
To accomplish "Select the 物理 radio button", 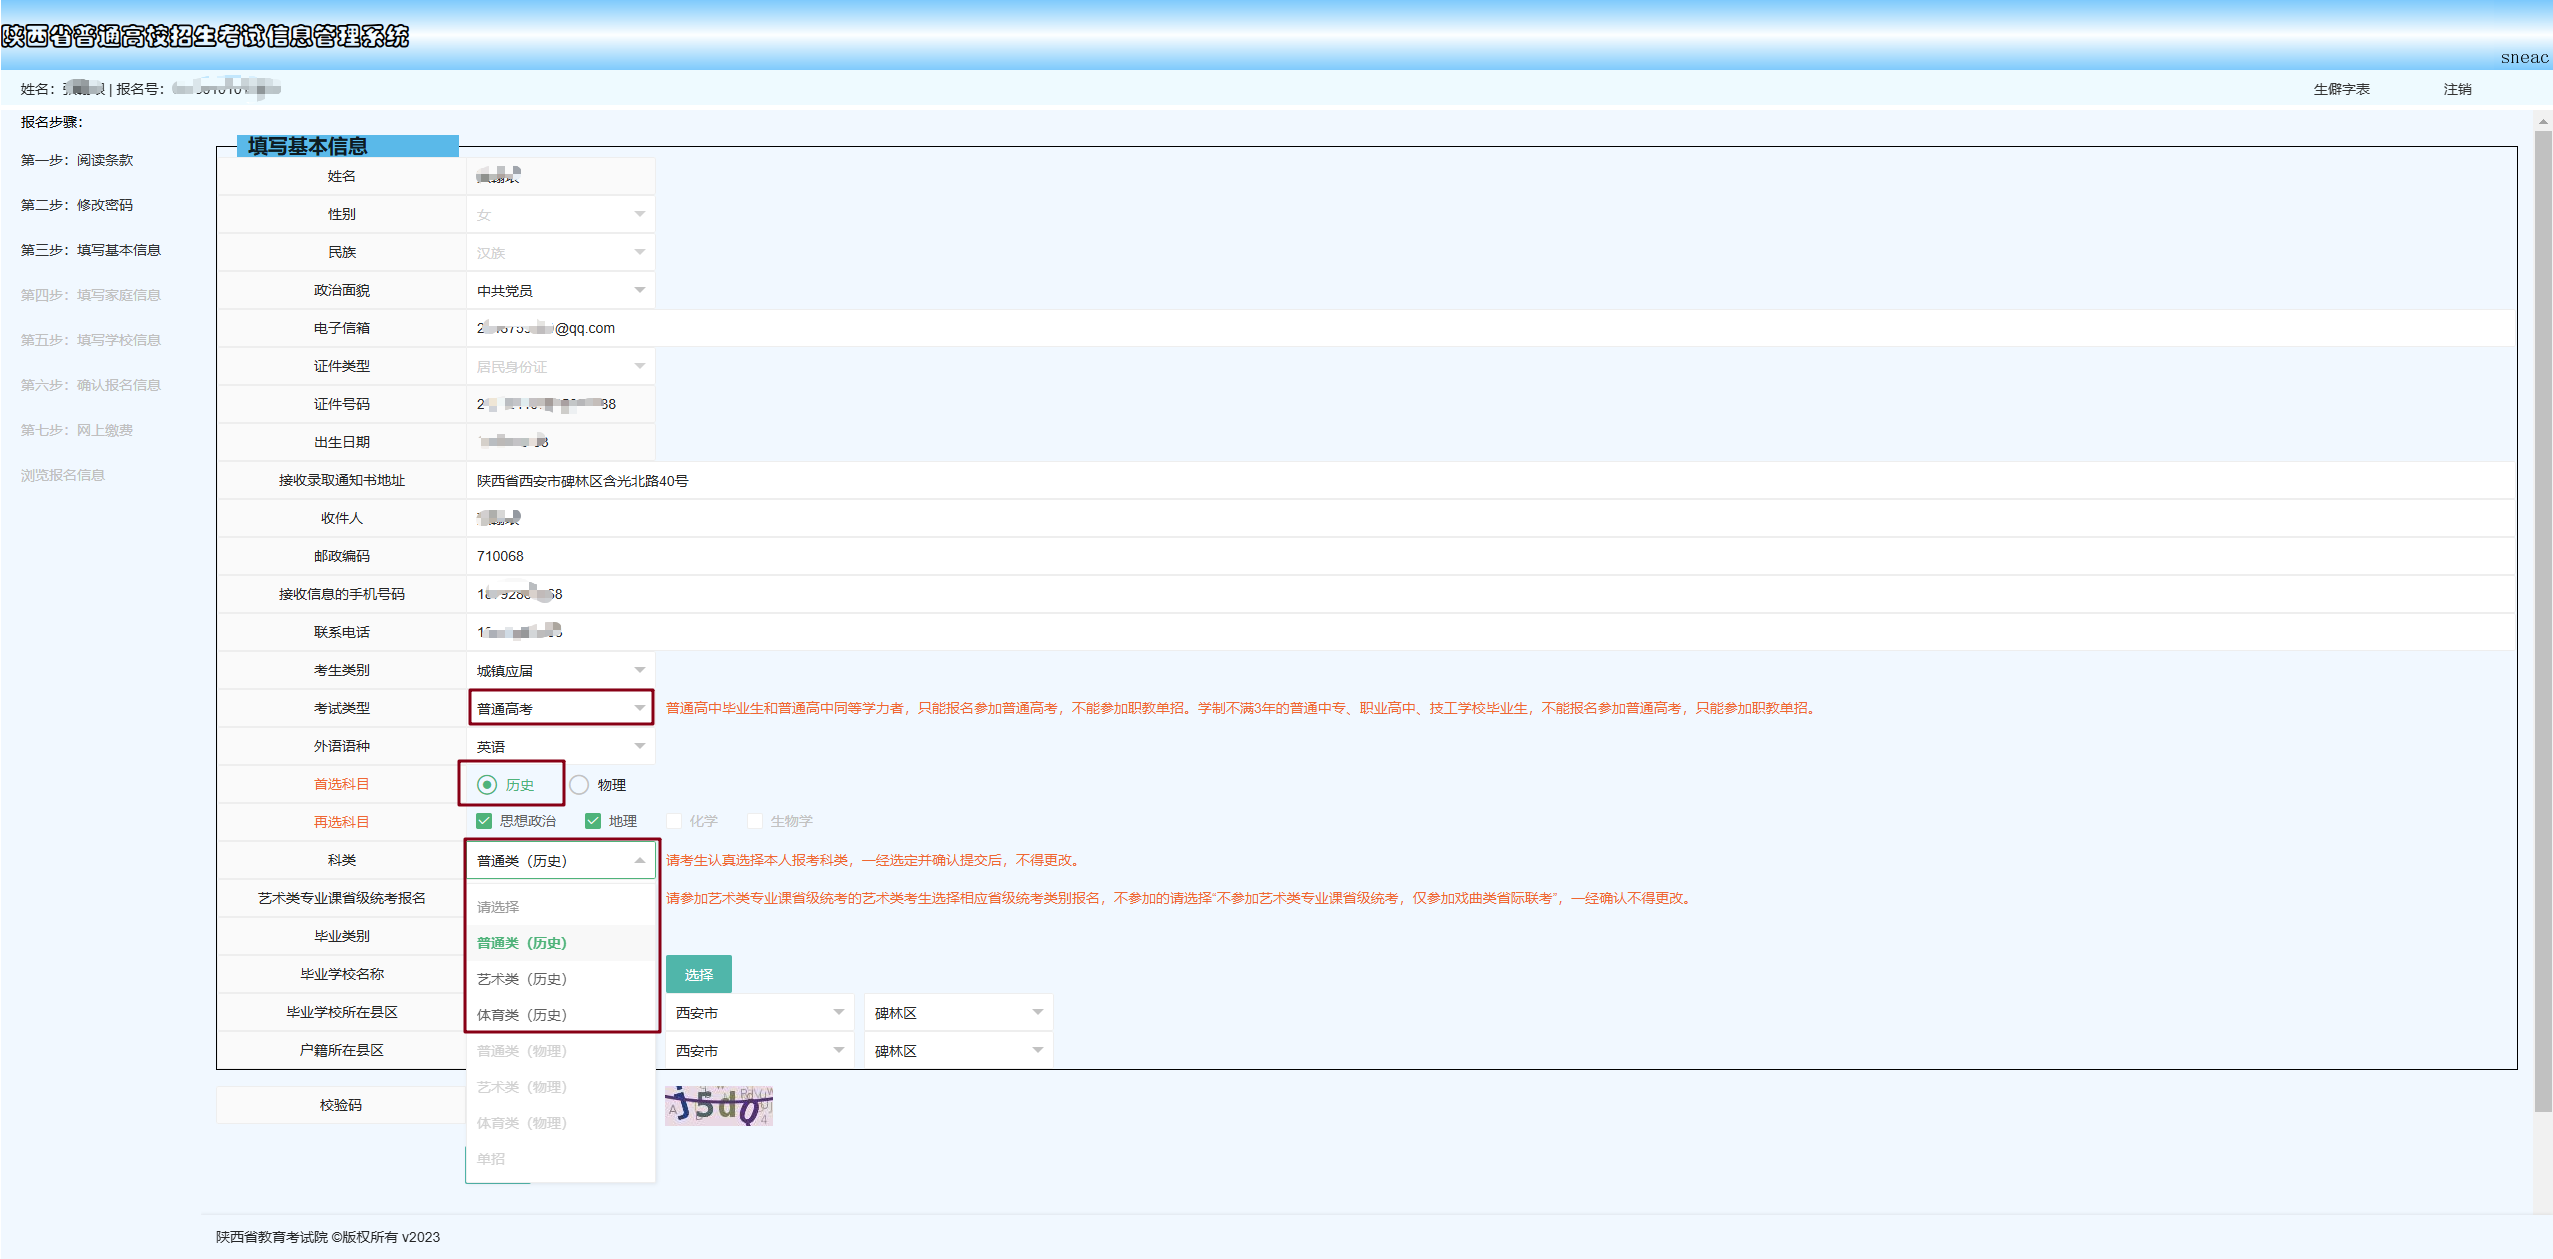I will tap(580, 785).
